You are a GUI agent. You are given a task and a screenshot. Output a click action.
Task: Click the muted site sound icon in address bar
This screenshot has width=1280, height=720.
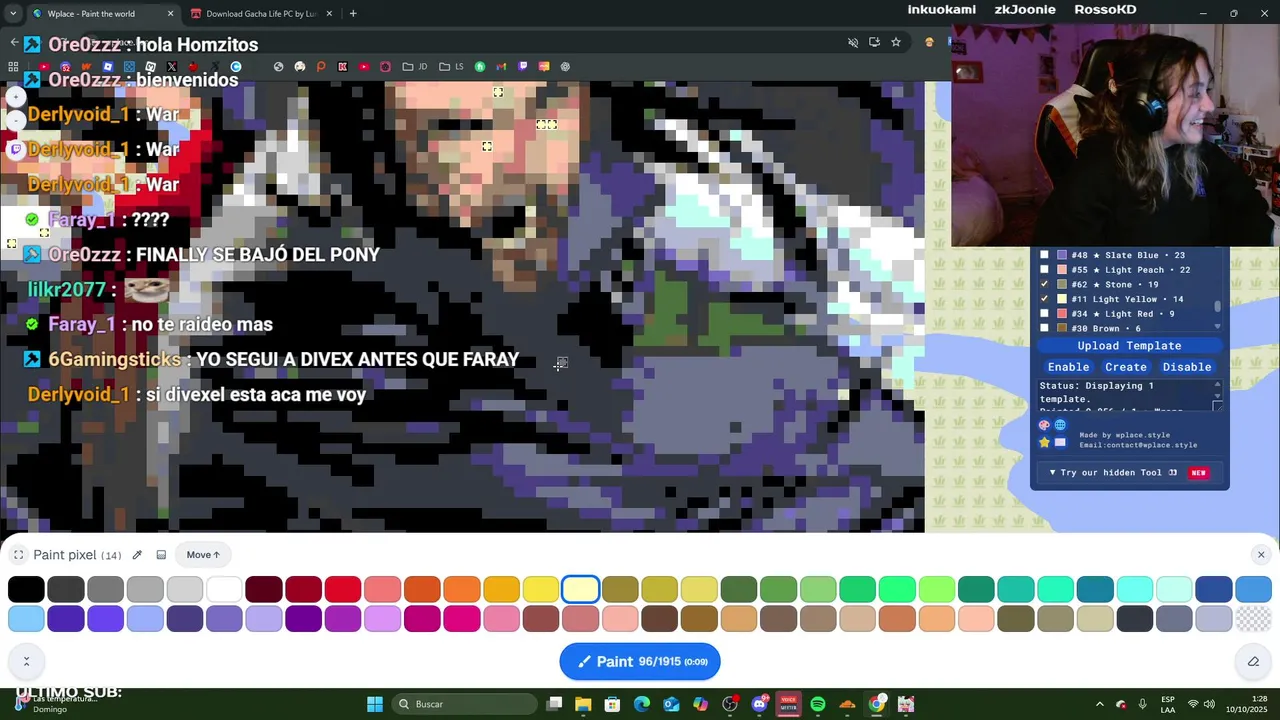click(853, 42)
